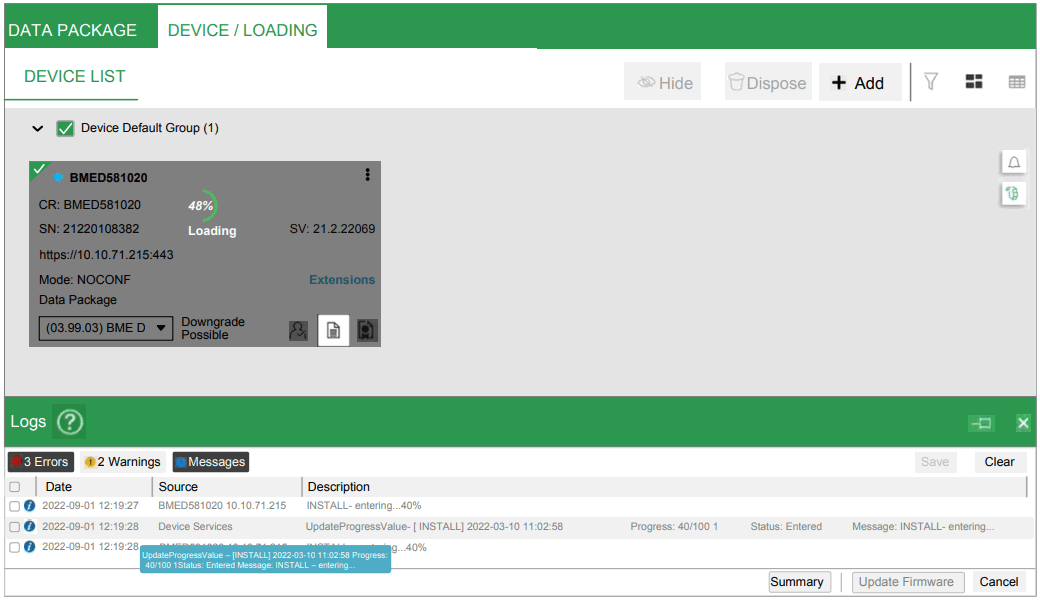Image resolution: width=1040 pixels, height=601 pixels.
Task: Toggle the 2 Warnings filter
Action: [x=123, y=462]
